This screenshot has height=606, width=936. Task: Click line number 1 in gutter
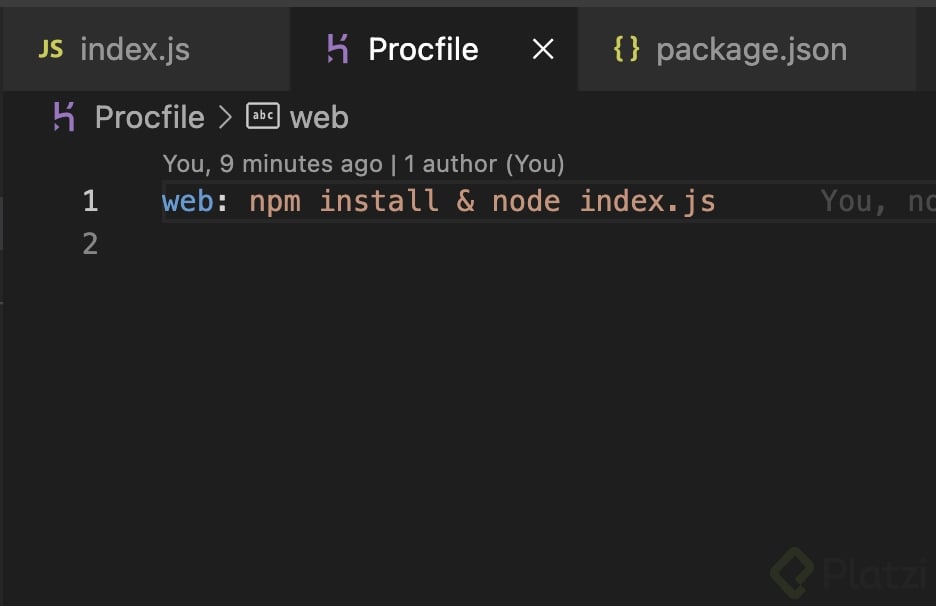click(x=91, y=201)
